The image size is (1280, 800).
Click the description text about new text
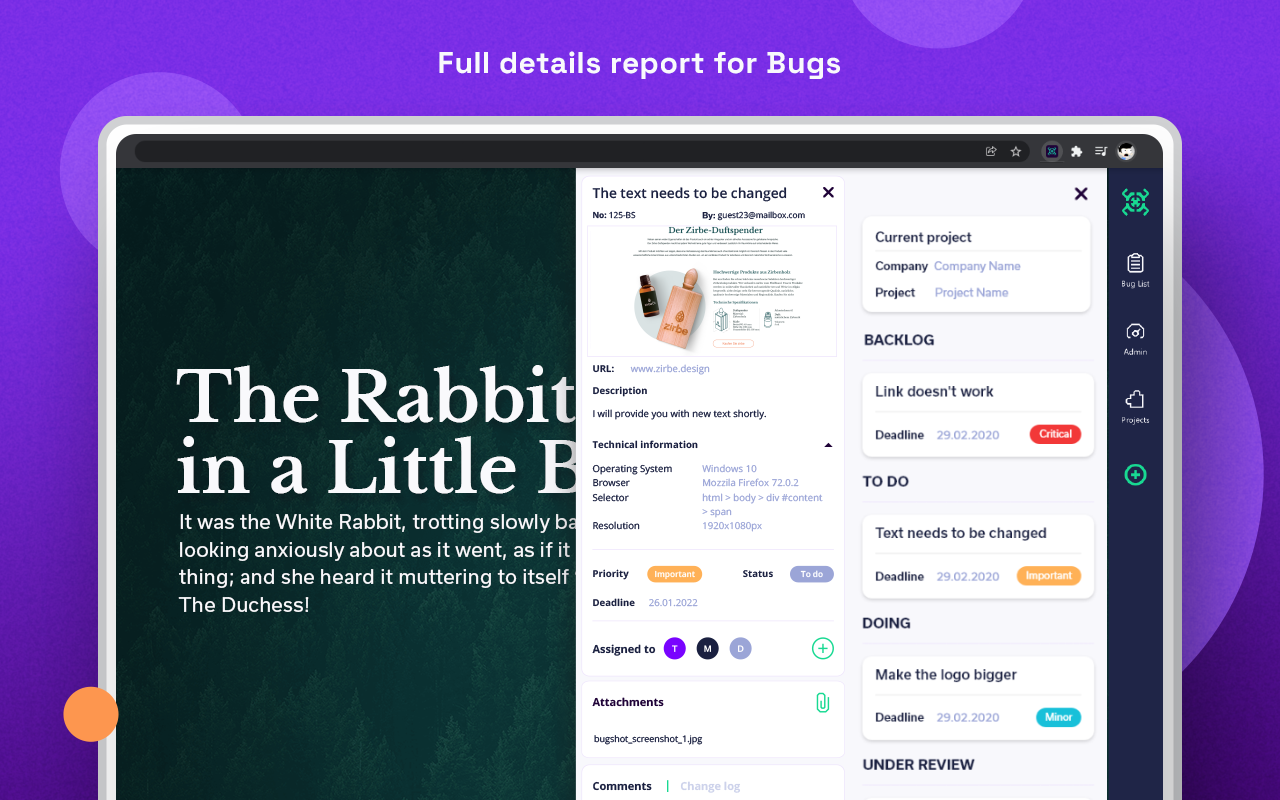(679, 414)
